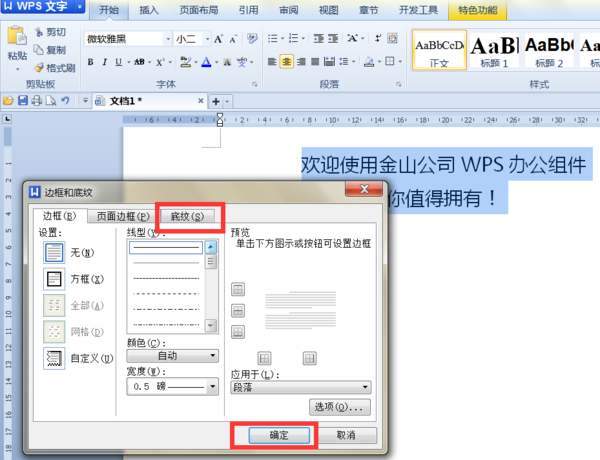
Task: Open the 页面边框(P) tab in dialog
Action: (123, 217)
